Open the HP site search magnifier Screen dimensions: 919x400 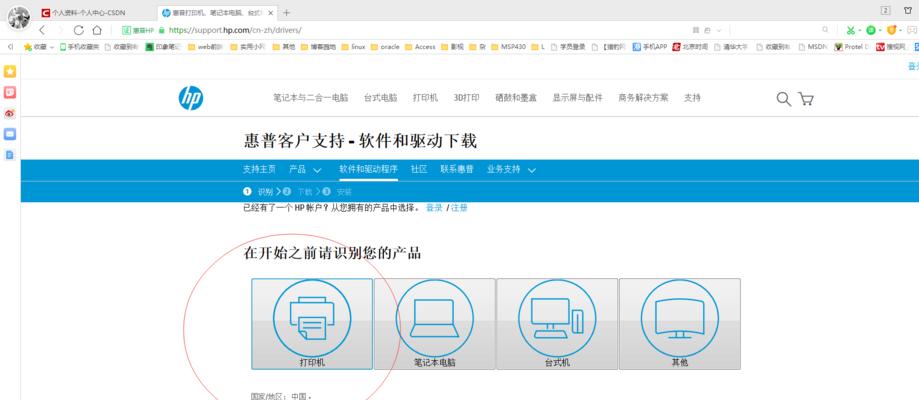784,99
